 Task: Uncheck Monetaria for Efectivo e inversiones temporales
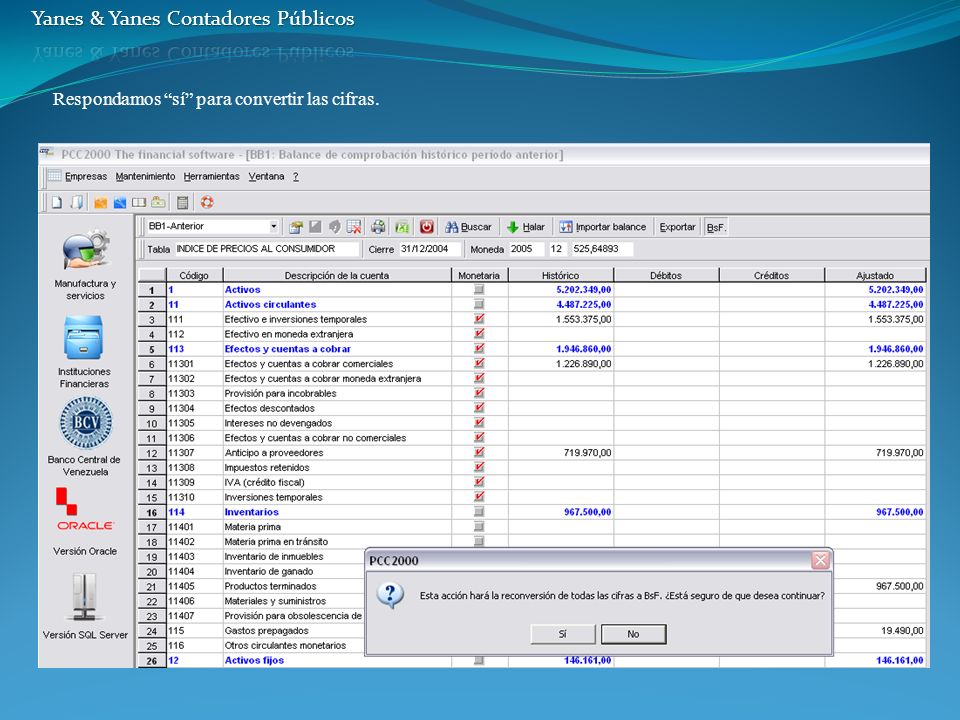coord(479,319)
